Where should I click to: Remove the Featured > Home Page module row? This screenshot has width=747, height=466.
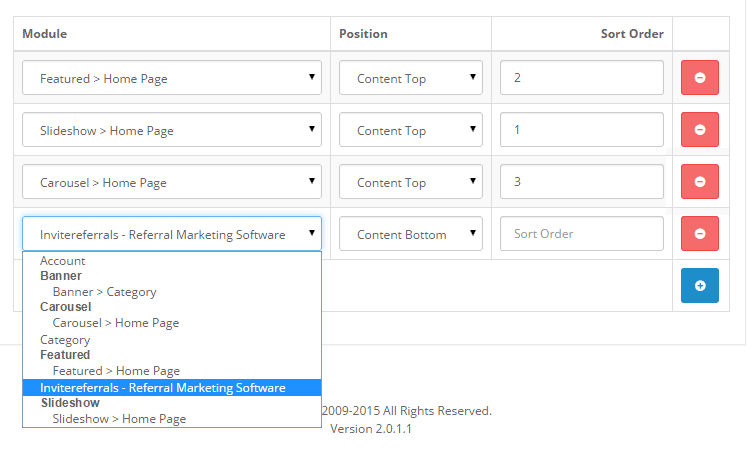pos(699,78)
